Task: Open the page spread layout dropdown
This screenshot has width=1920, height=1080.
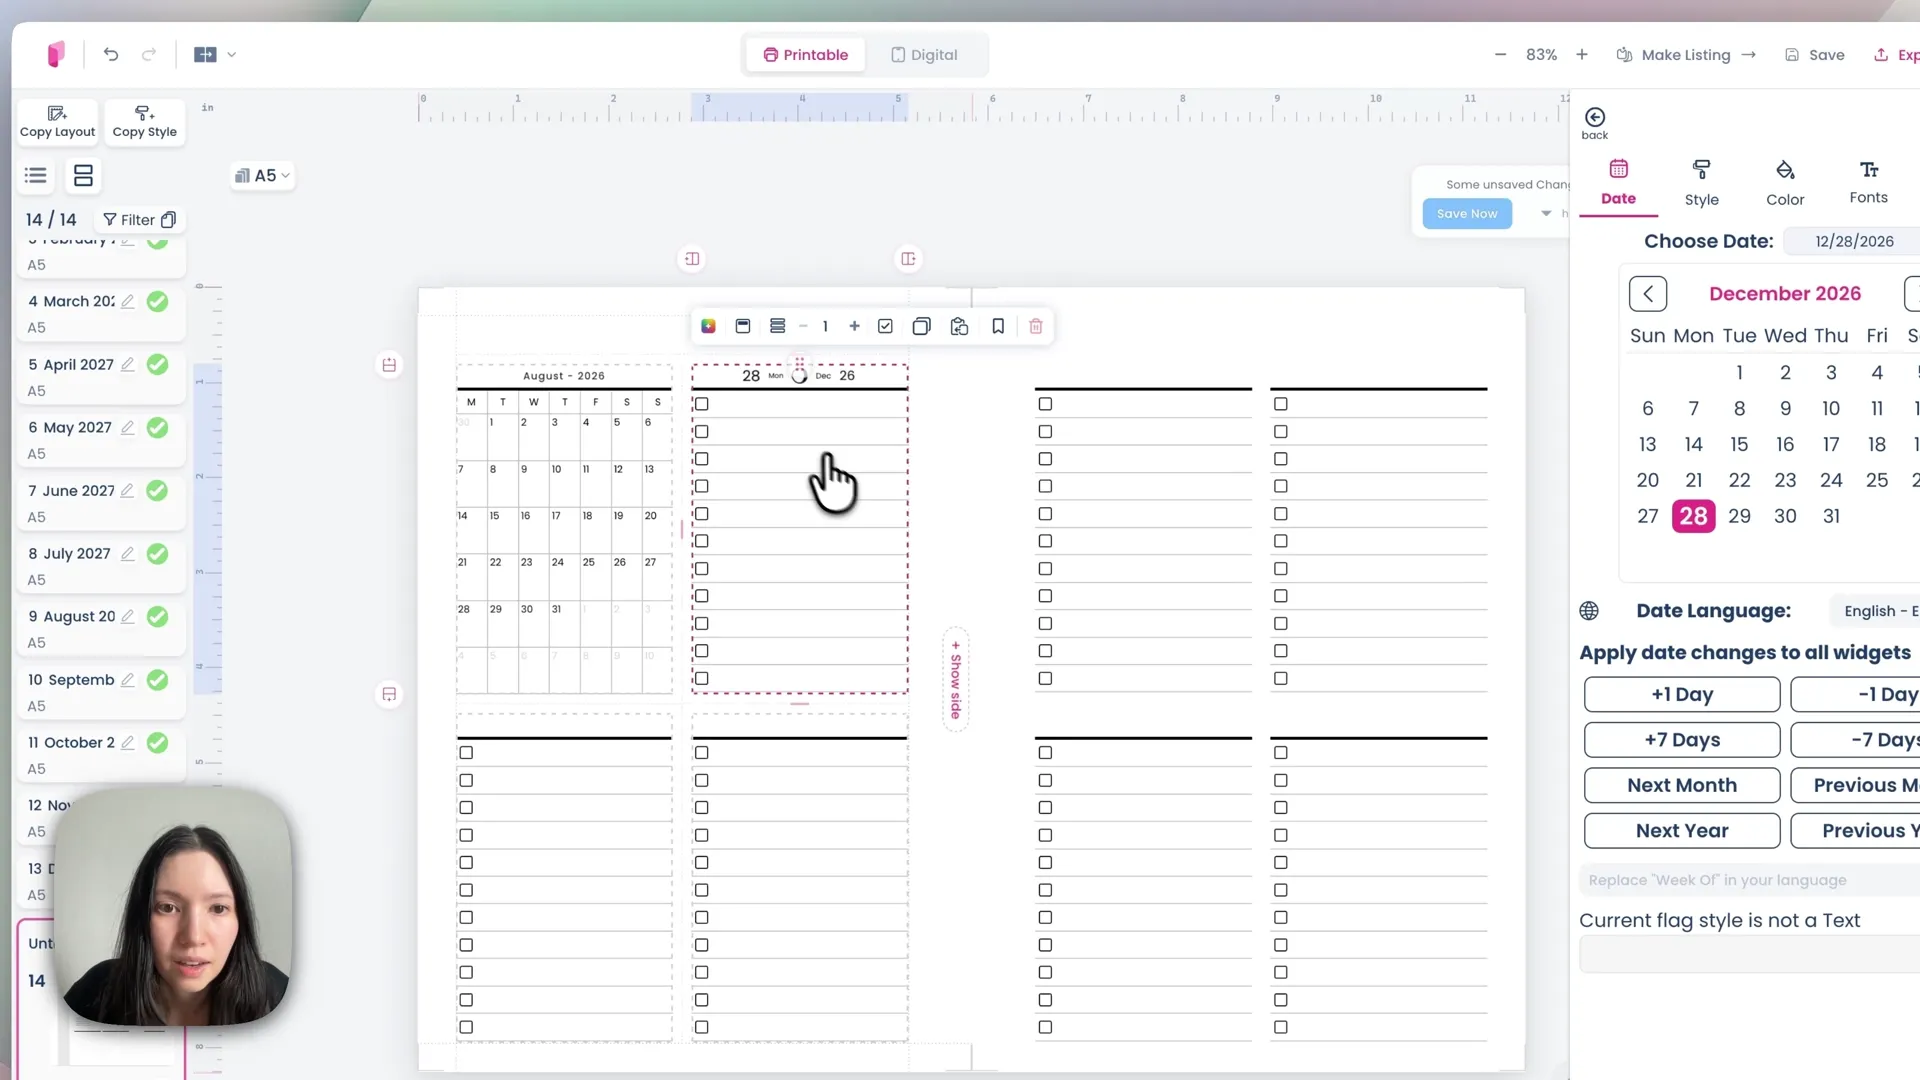Action: pyautogui.click(x=215, y=55)
